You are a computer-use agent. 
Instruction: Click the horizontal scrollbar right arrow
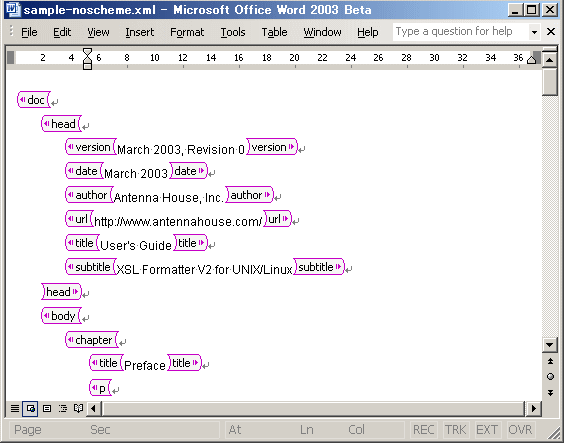pyautogui.click(x=534, y=408)
